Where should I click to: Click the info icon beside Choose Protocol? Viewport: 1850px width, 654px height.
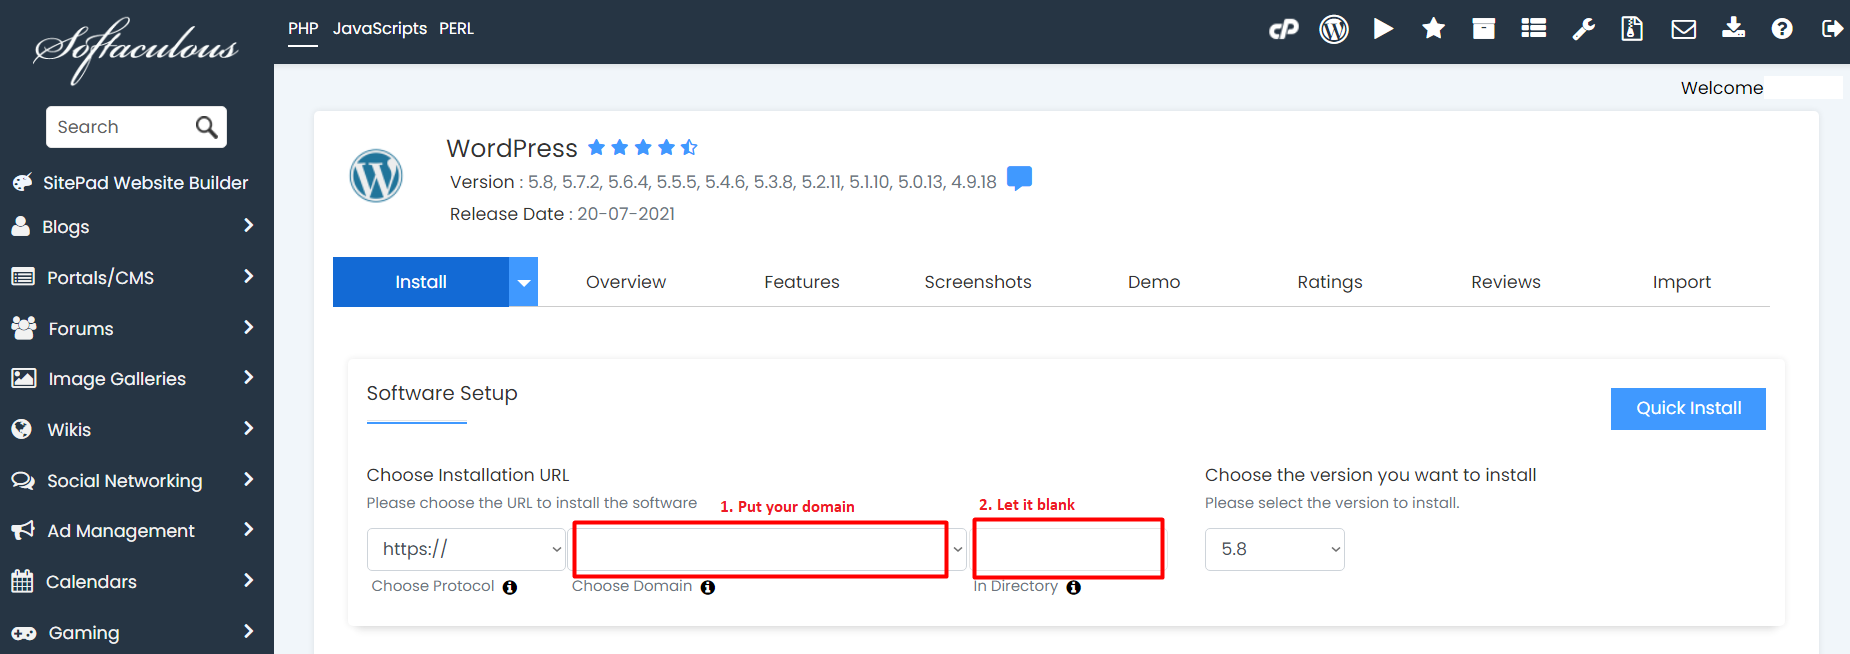(510, 587)
